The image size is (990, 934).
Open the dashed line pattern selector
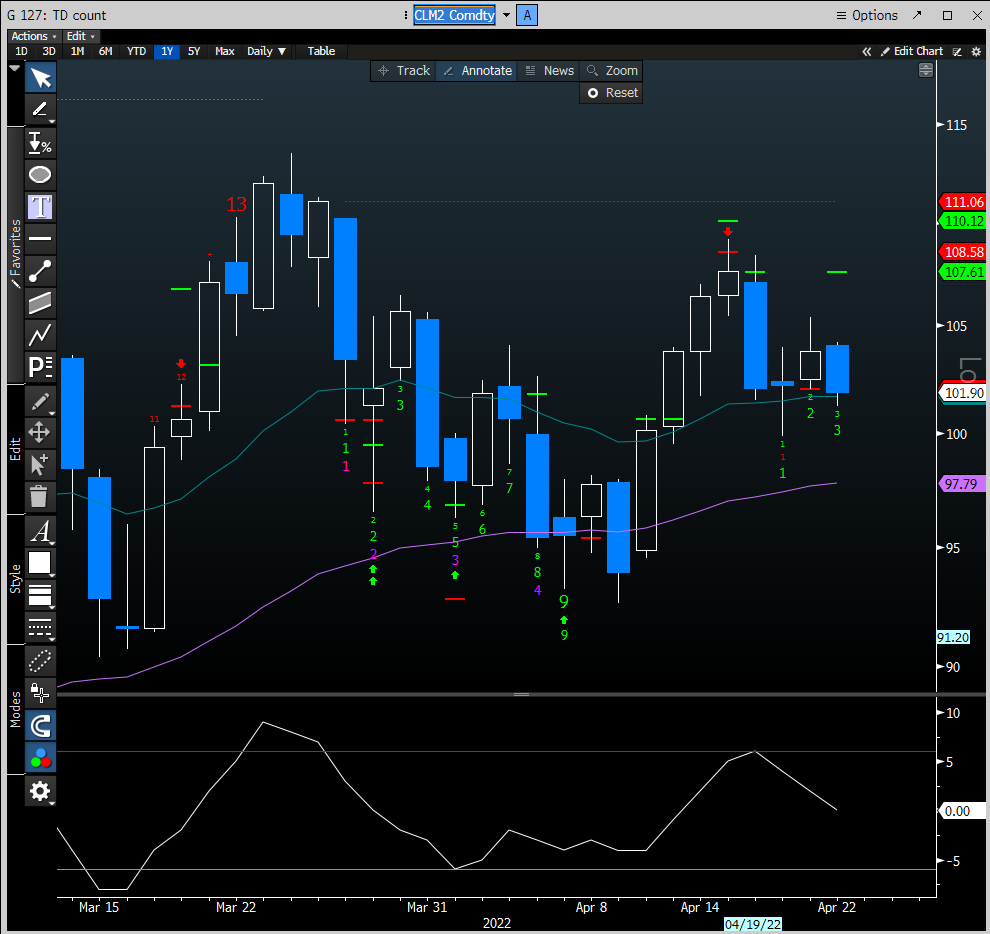40,627
